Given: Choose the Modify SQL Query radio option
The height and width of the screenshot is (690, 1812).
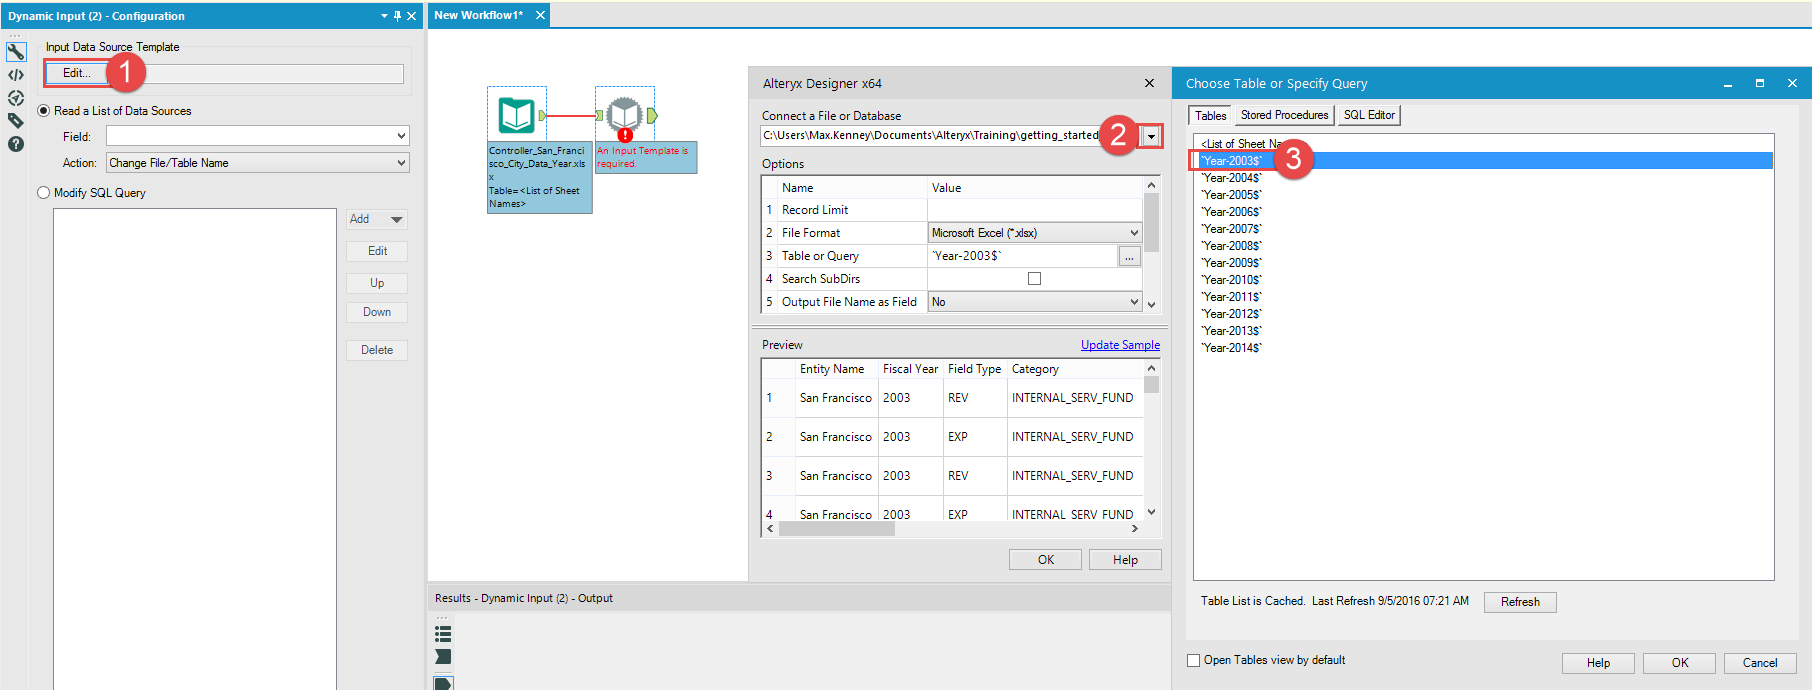Looking at the screenshot, I should [x=44, y=193].
